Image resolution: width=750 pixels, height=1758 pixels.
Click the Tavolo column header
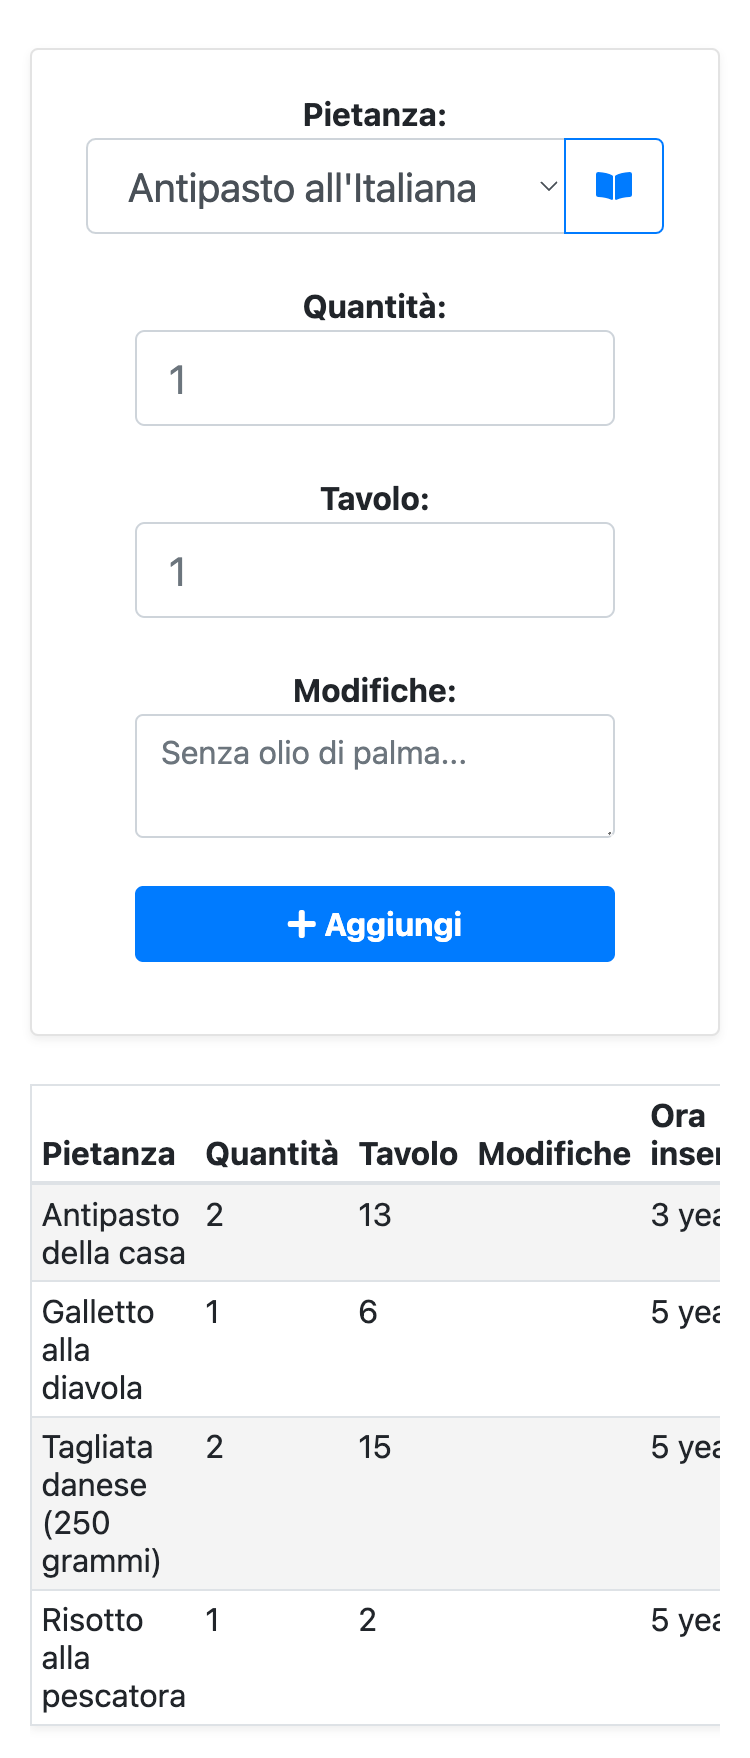click(408, 1153)
